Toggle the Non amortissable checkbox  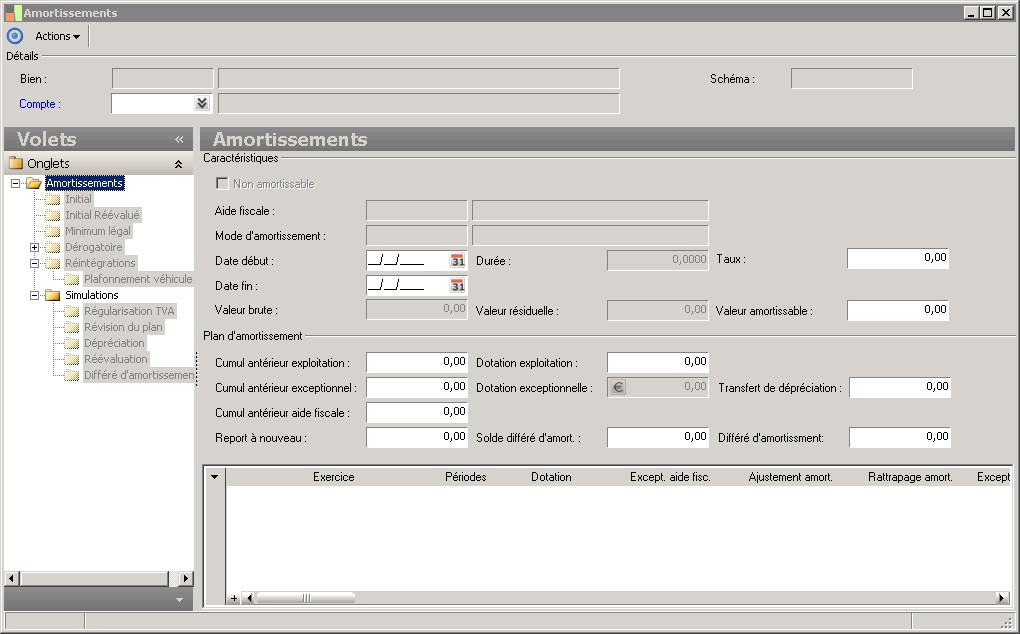tap(222, 184)
